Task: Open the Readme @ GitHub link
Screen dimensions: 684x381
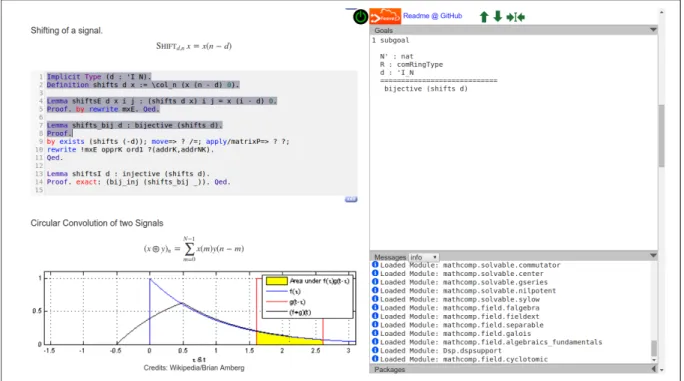Action: [432, 16]
